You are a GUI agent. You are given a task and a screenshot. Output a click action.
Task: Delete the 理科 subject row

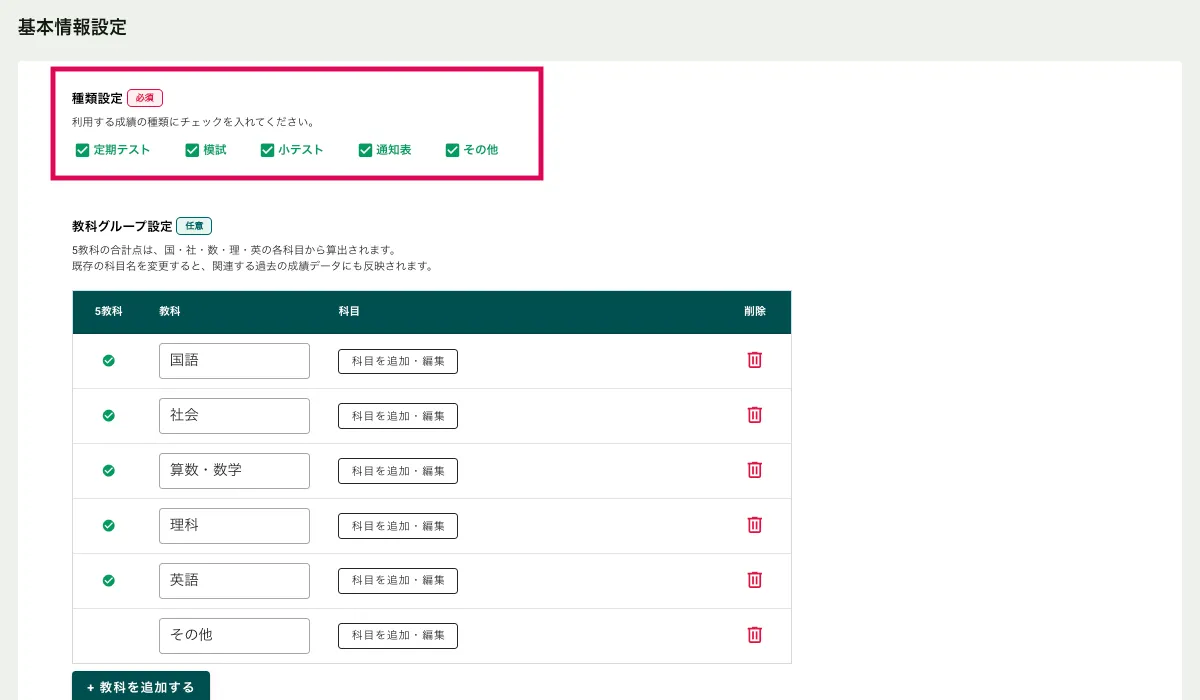[x=755, y=525]
